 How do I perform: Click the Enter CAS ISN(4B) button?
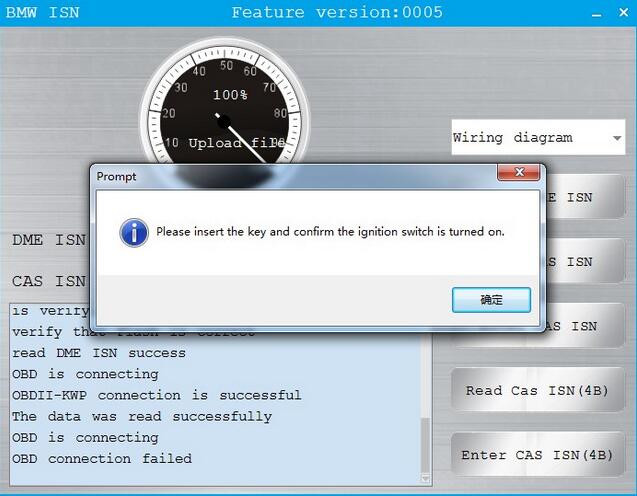coord(537,455)
